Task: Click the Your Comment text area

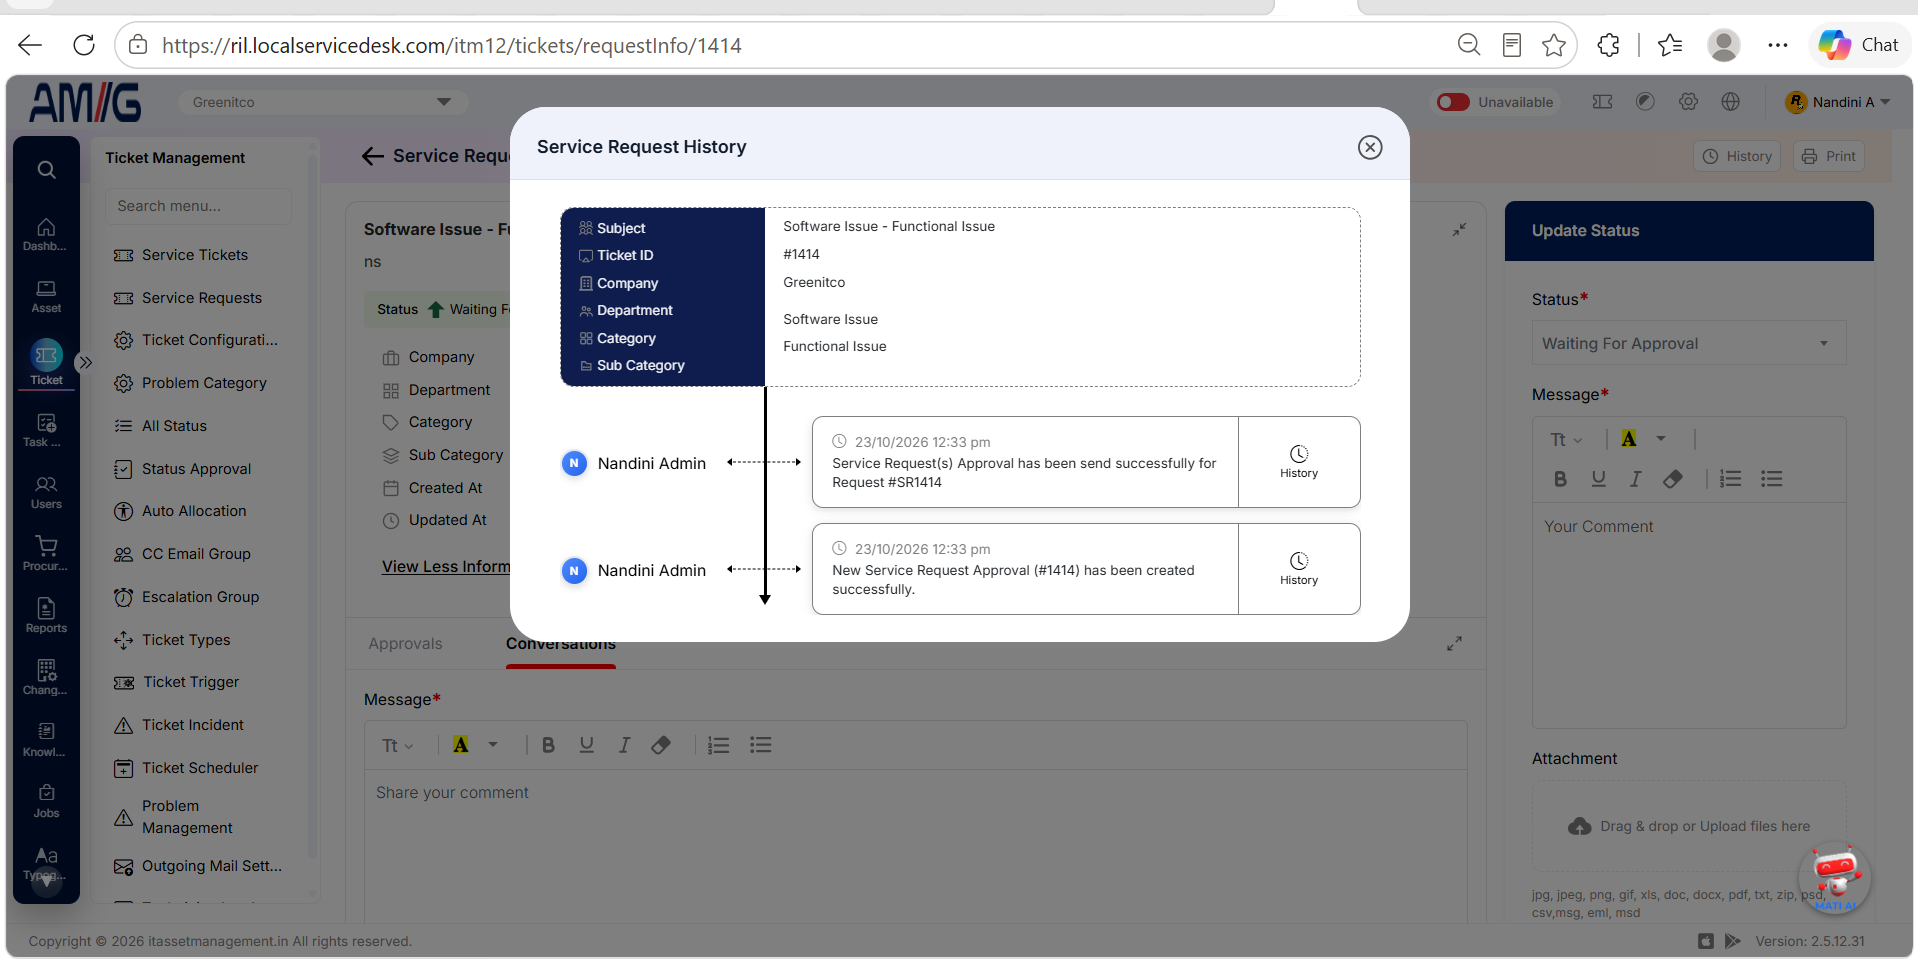Action: point(1688,615)
